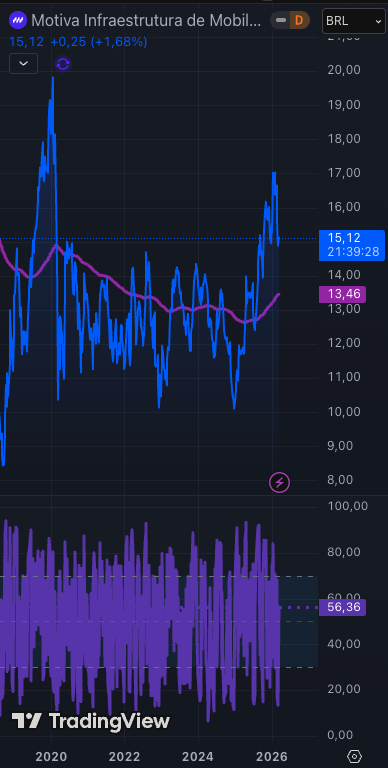Click the 2026 time axis label
Viewport: 388px width, 768px height.
pos(272,757)
